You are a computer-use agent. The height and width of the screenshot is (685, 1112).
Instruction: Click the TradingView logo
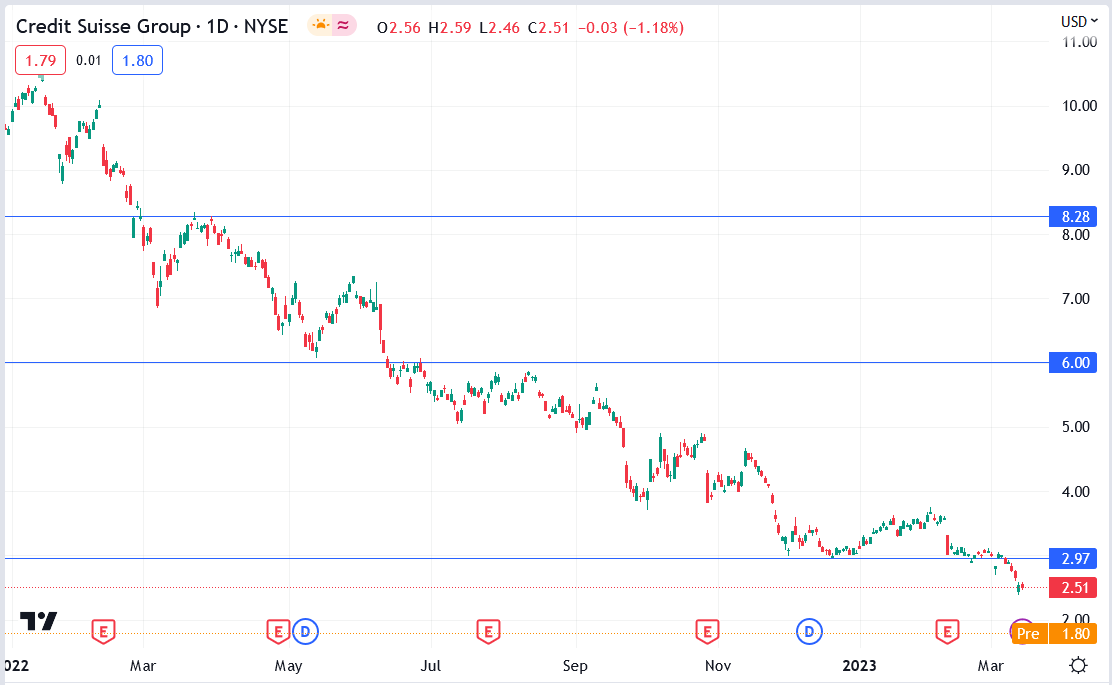click(38, 621)
